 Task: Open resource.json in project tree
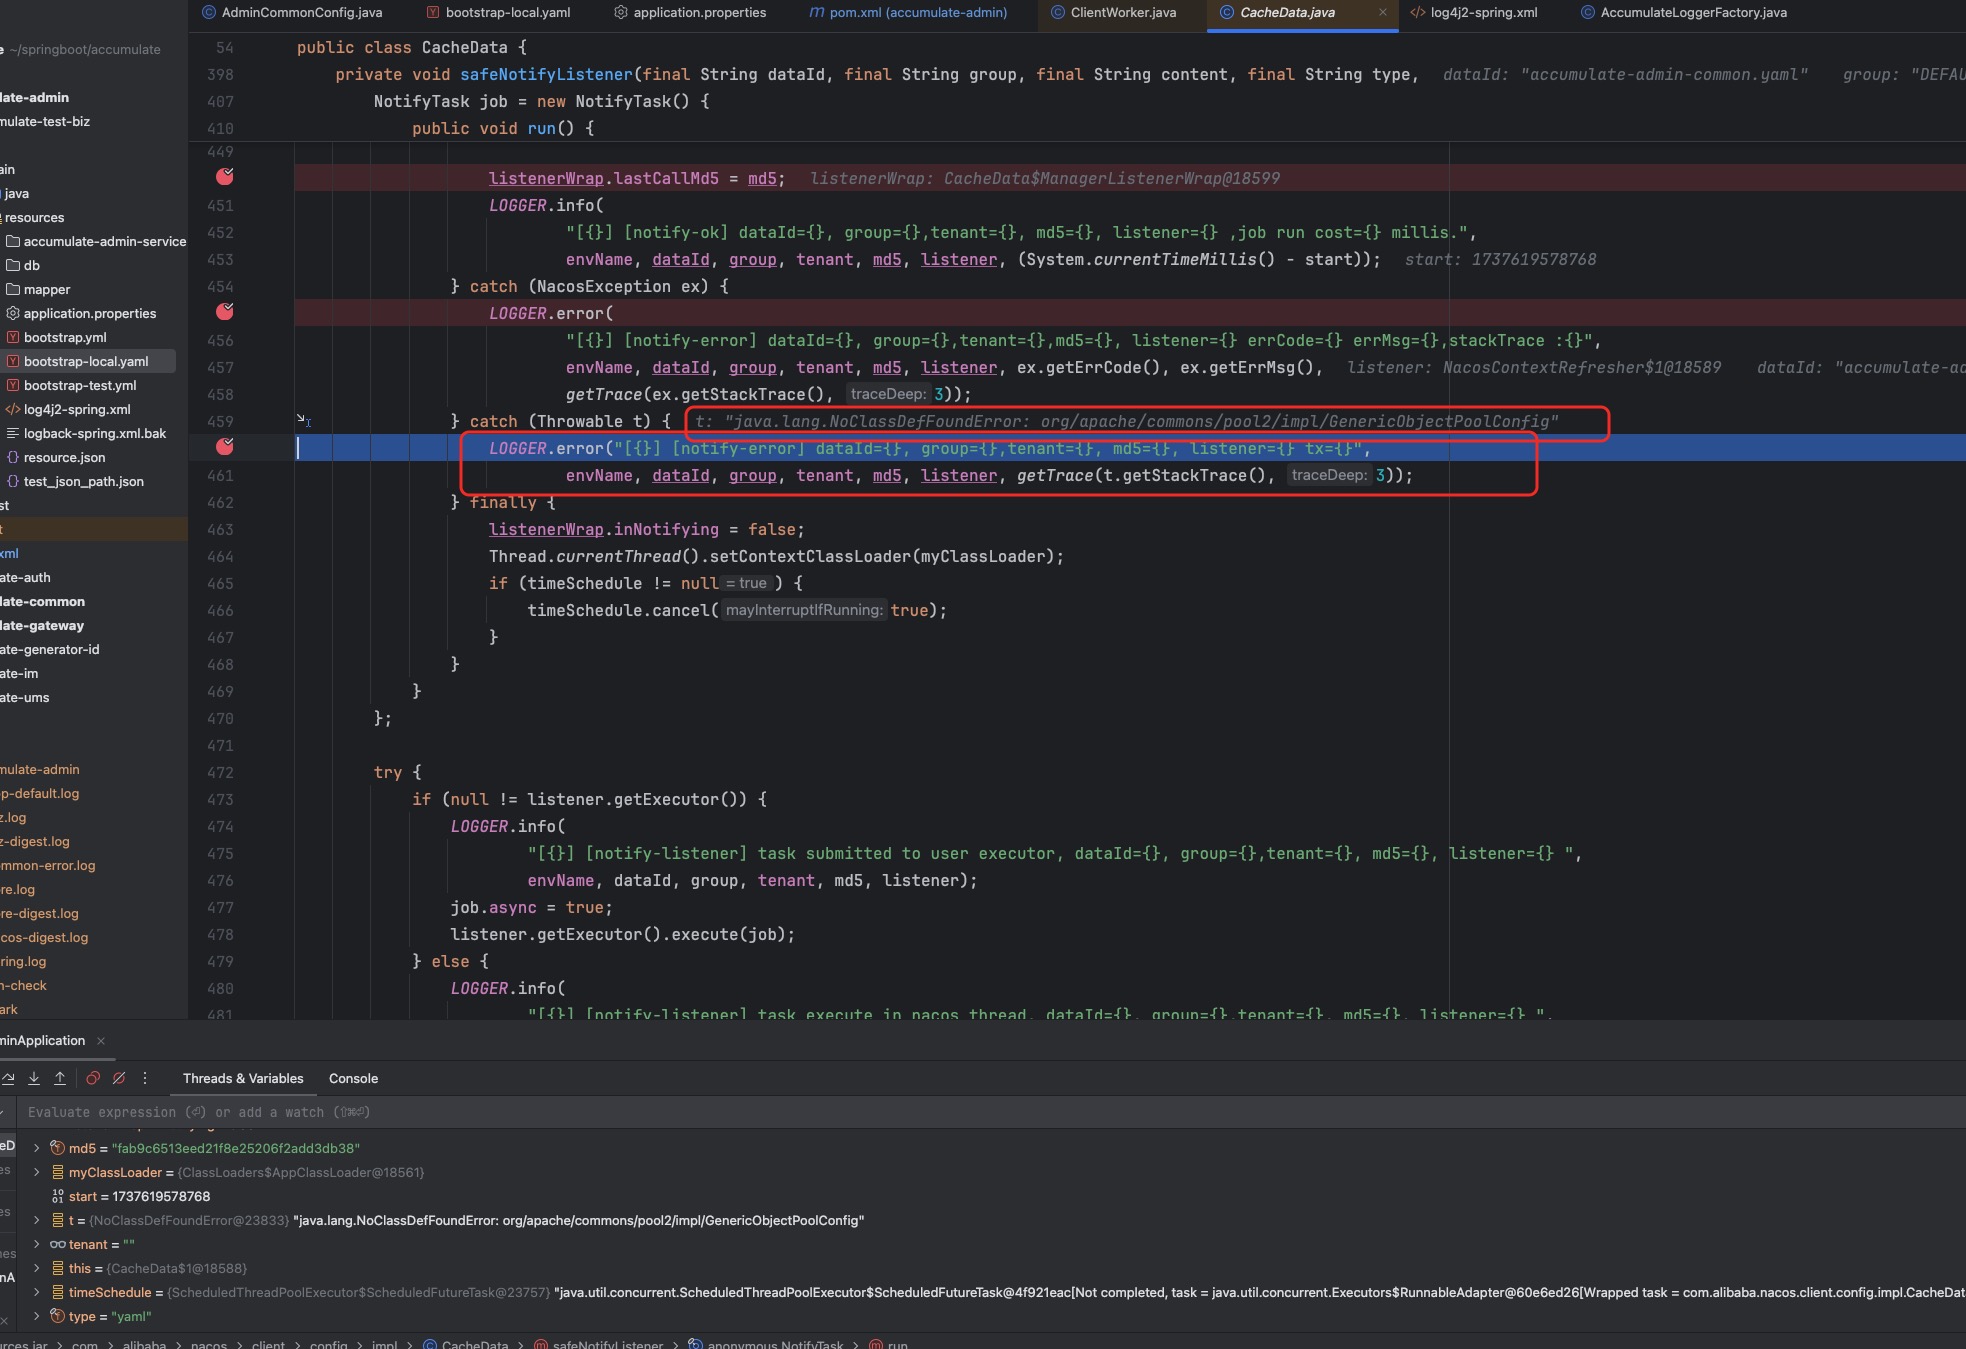56,457
